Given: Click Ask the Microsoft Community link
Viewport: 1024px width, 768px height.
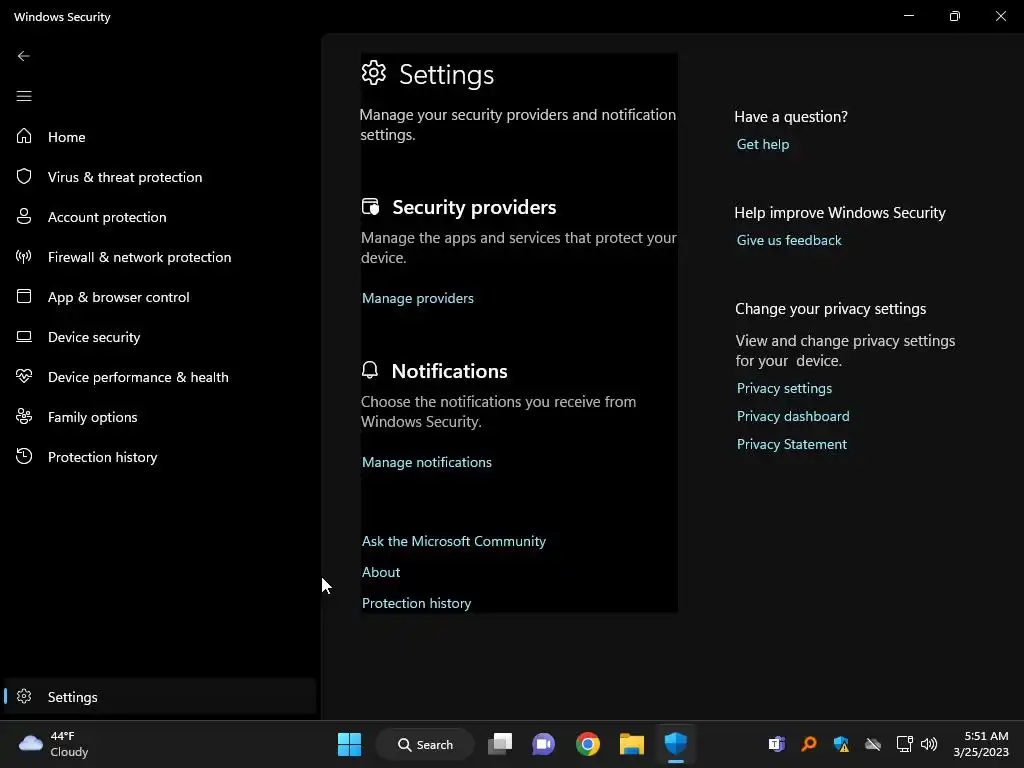Looking at the screenshot, I should click(x=454, y=541).
